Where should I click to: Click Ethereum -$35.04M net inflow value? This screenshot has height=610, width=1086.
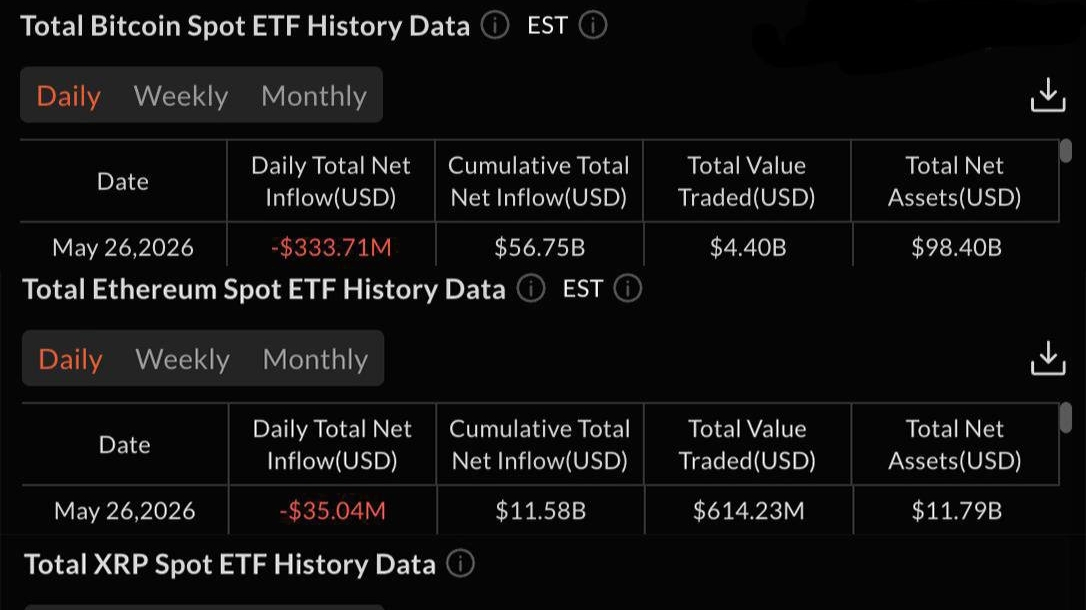click(x=332, y=510)
